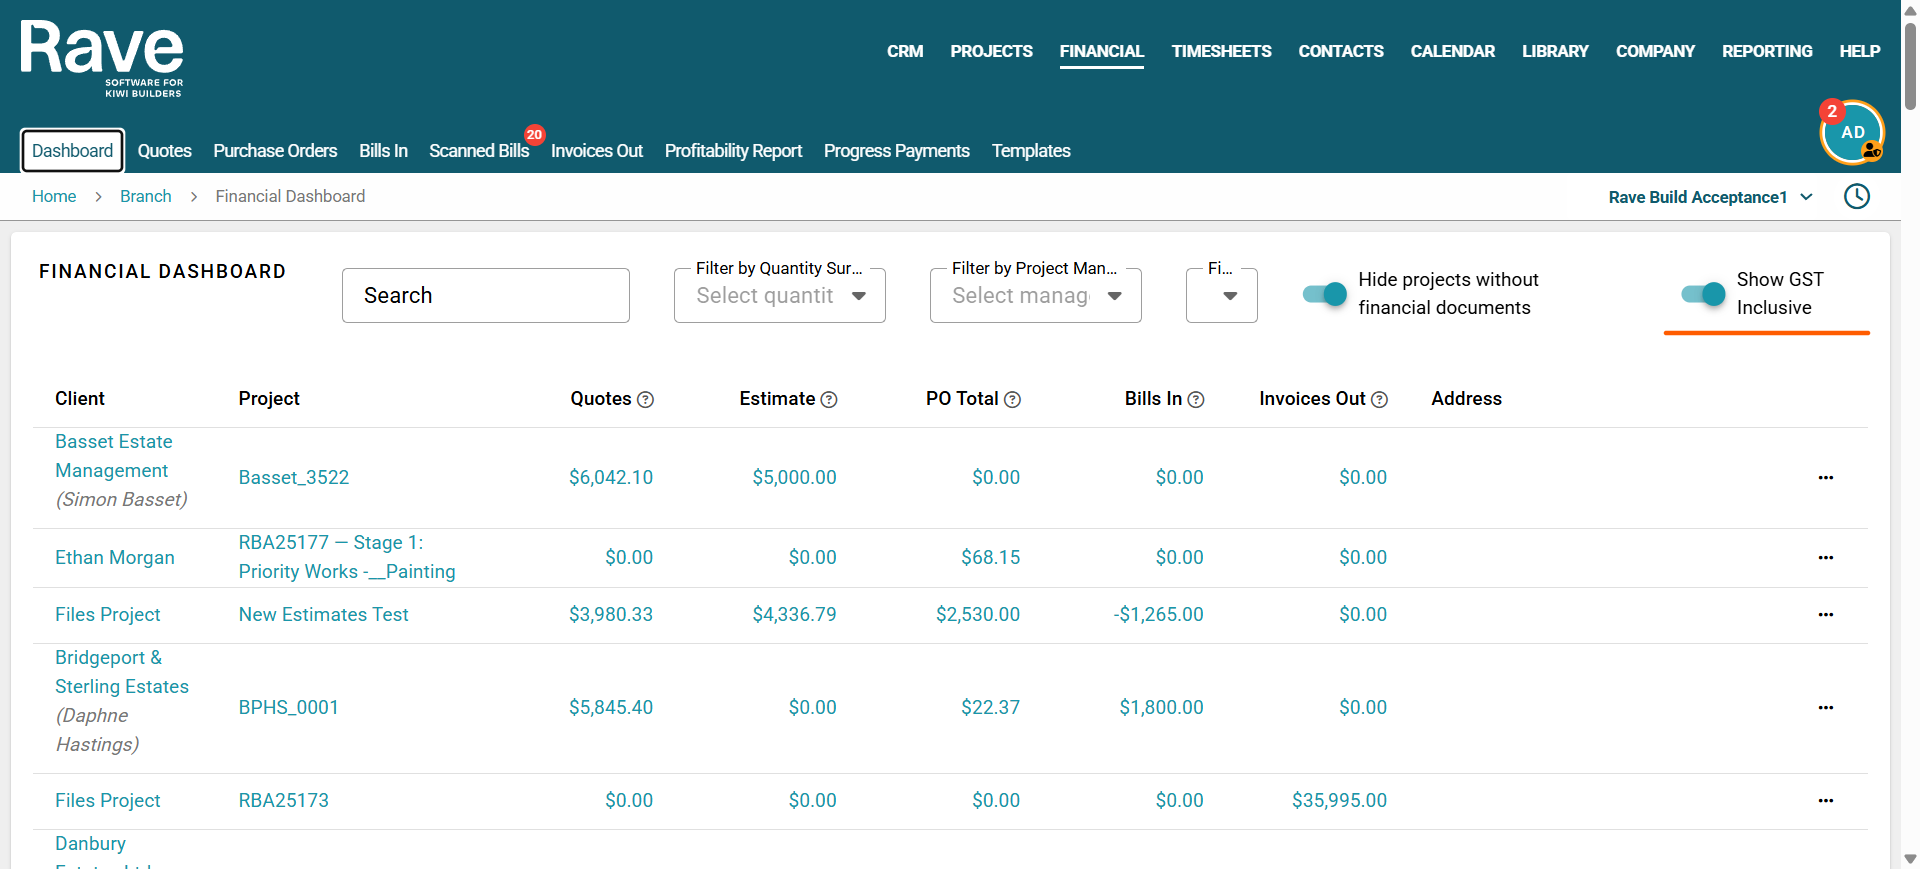The height and width of the screenshot is (869, 1920).
Task: Expand Filter by Quantity Surveyor dropdown
Action: pos(780,295)
